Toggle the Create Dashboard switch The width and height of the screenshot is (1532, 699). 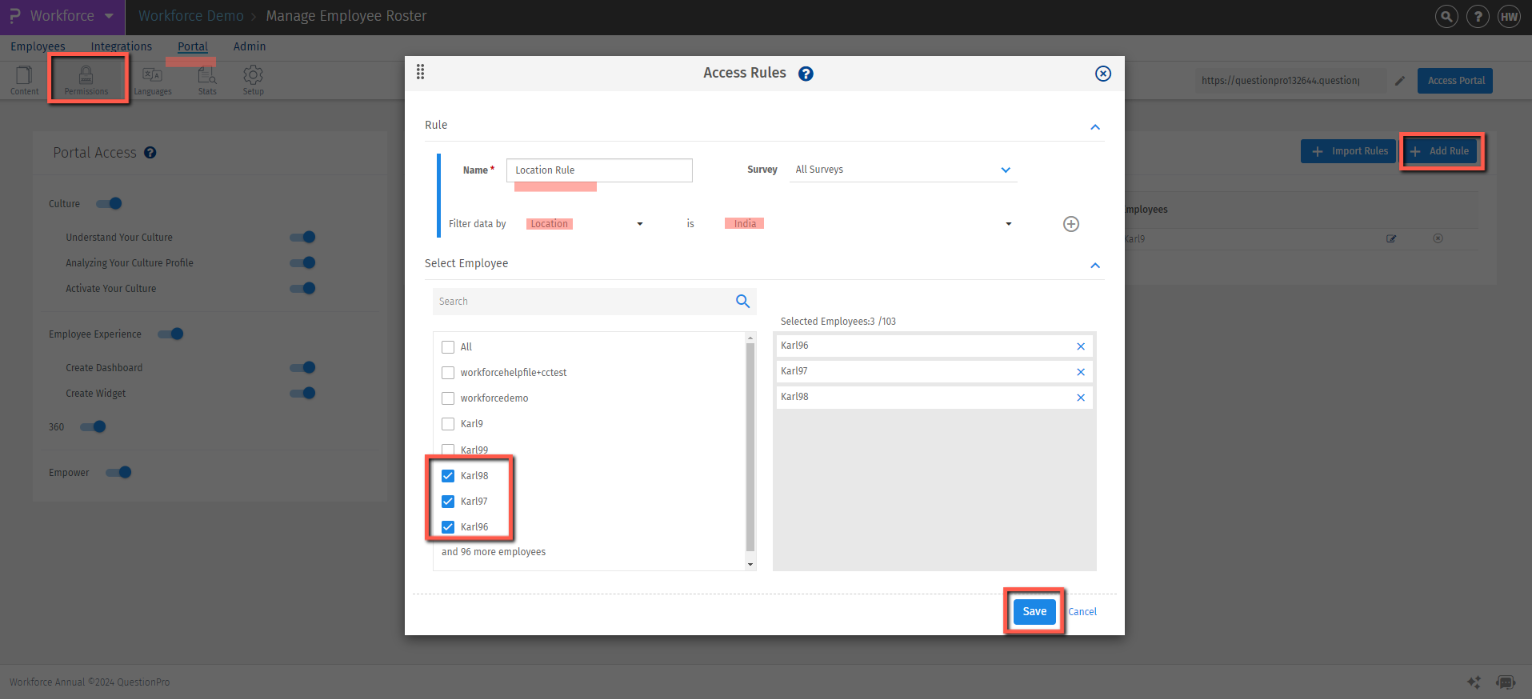pyautogui.click(x=302, y=368)
